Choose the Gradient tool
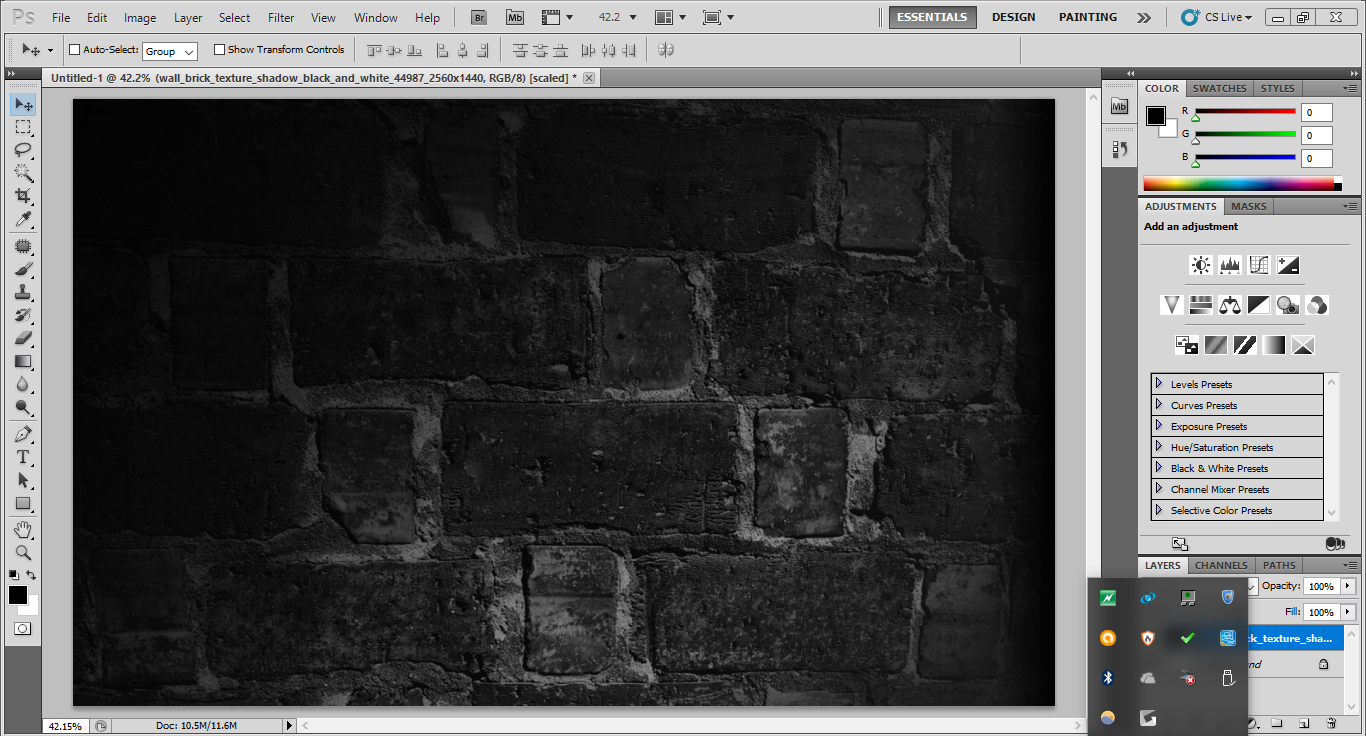The width and height of the screenshot is (1366, 736). coord(23,361)
